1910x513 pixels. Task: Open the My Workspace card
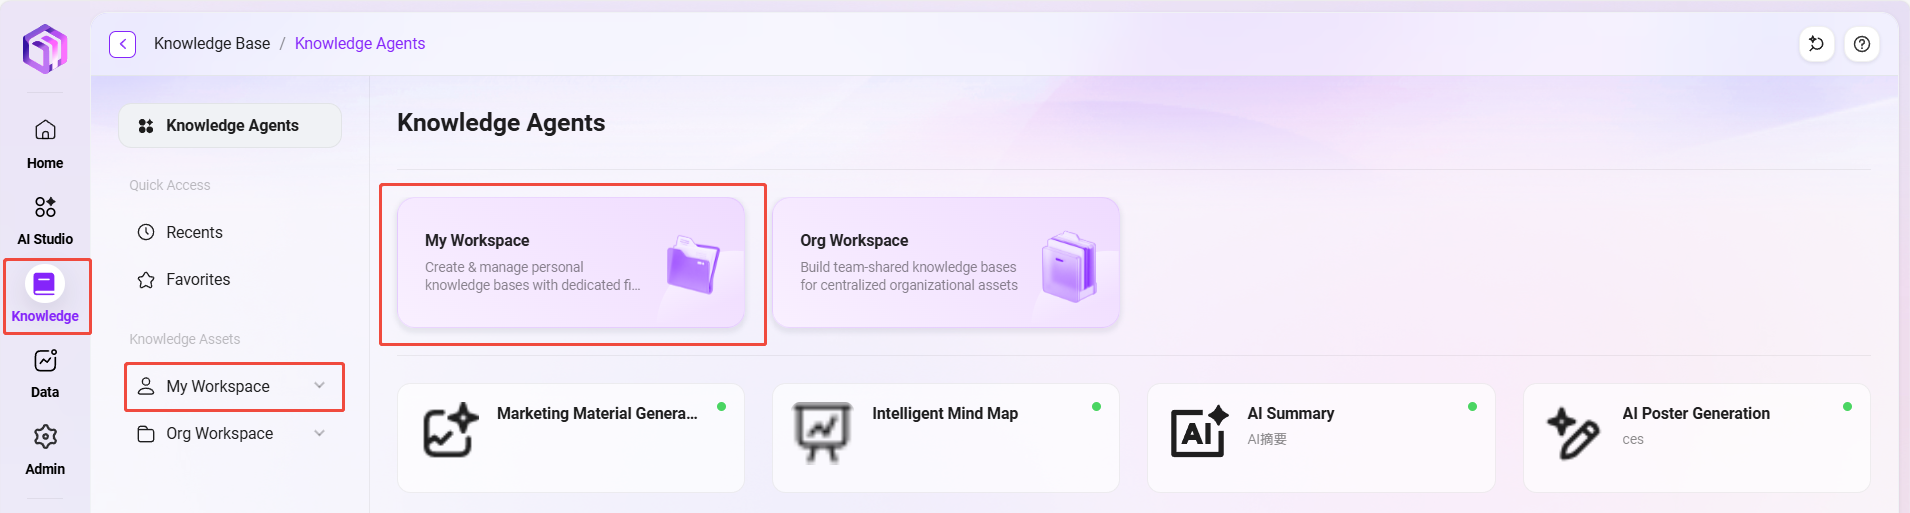(571, 262)
